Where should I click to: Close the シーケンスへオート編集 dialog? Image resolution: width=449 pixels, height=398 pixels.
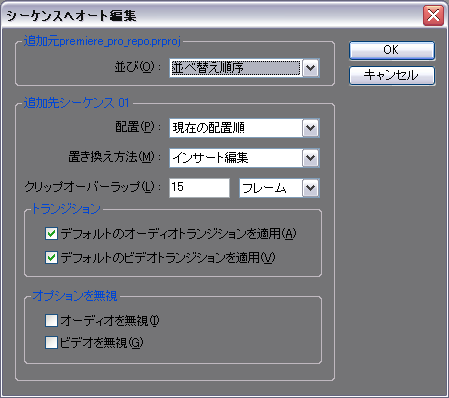click(433, 15)
